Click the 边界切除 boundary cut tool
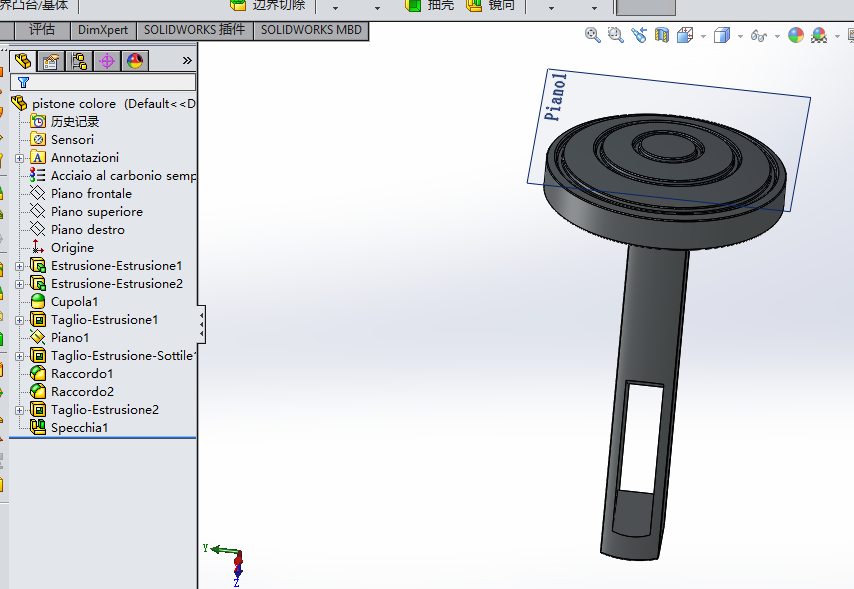Image resolution: width=854 pixels, height=589 pixels. click(x=267, y=5)
